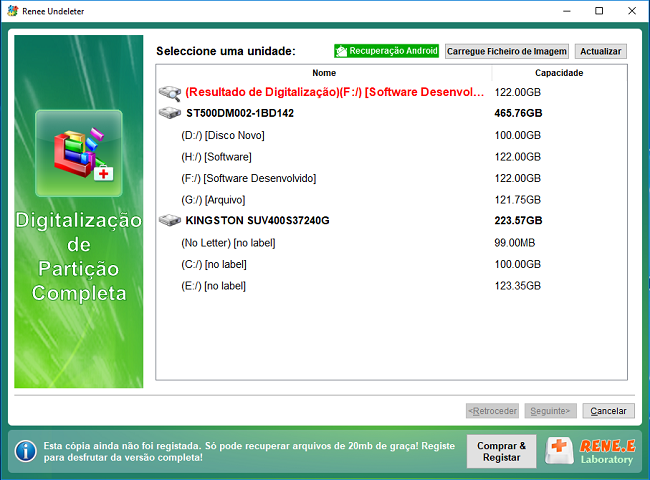Select partition (G:/) [Arquivo]
Screen dimensions: 650x480
pyautogui.click(x=391, y=200)
